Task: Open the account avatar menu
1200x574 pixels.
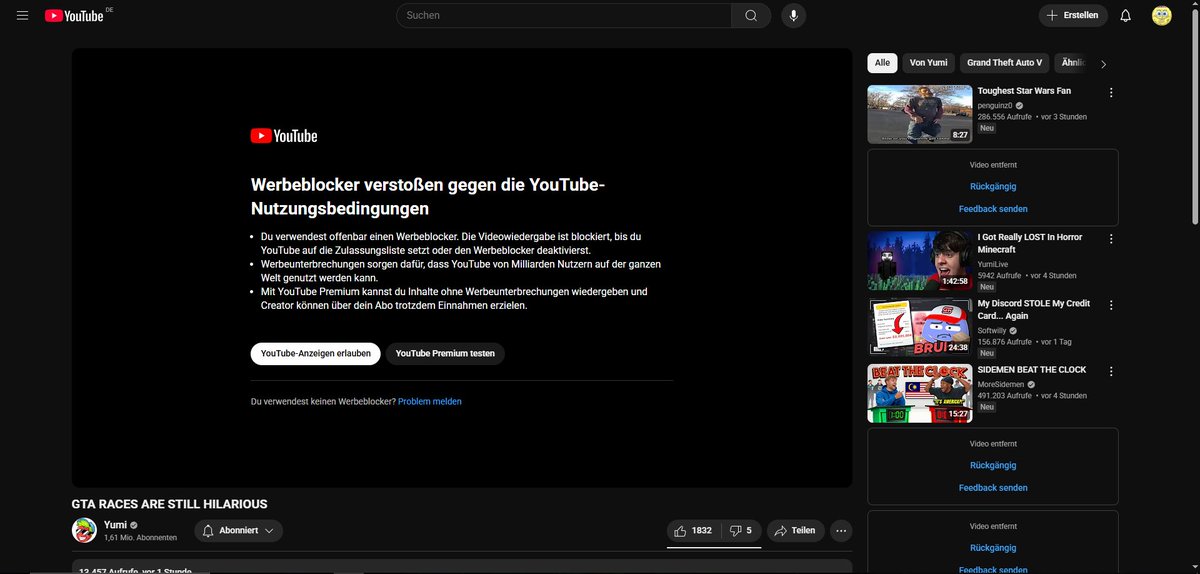Action: [1161, 15]
